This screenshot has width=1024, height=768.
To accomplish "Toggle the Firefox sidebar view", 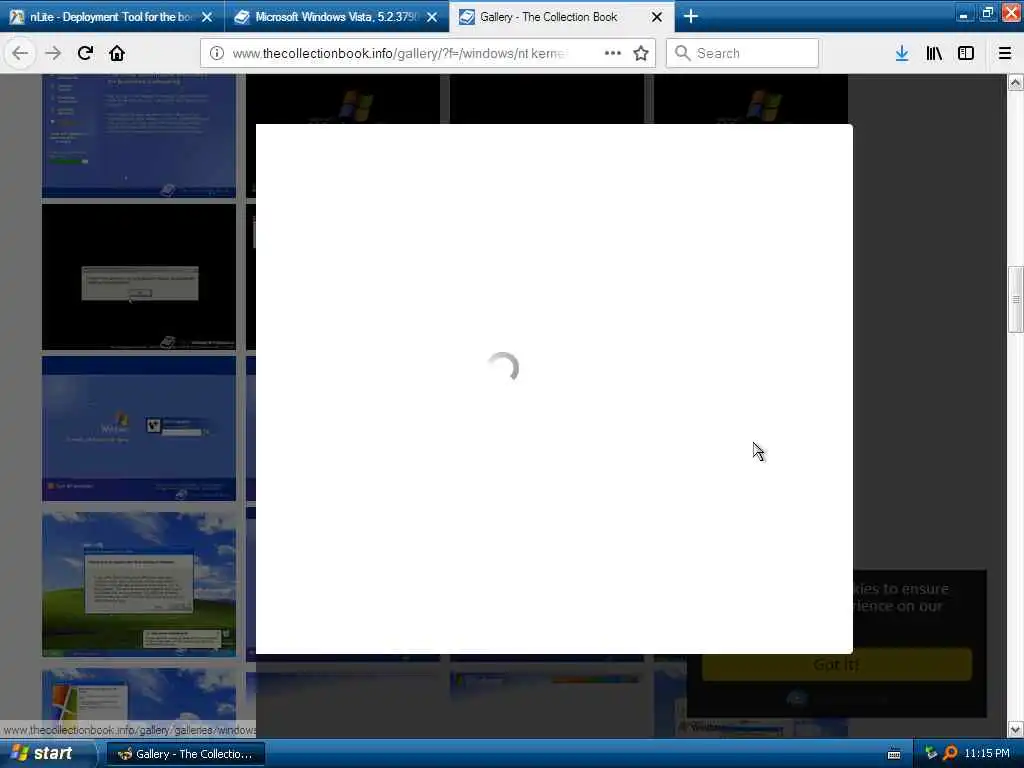I will (966, 53).
